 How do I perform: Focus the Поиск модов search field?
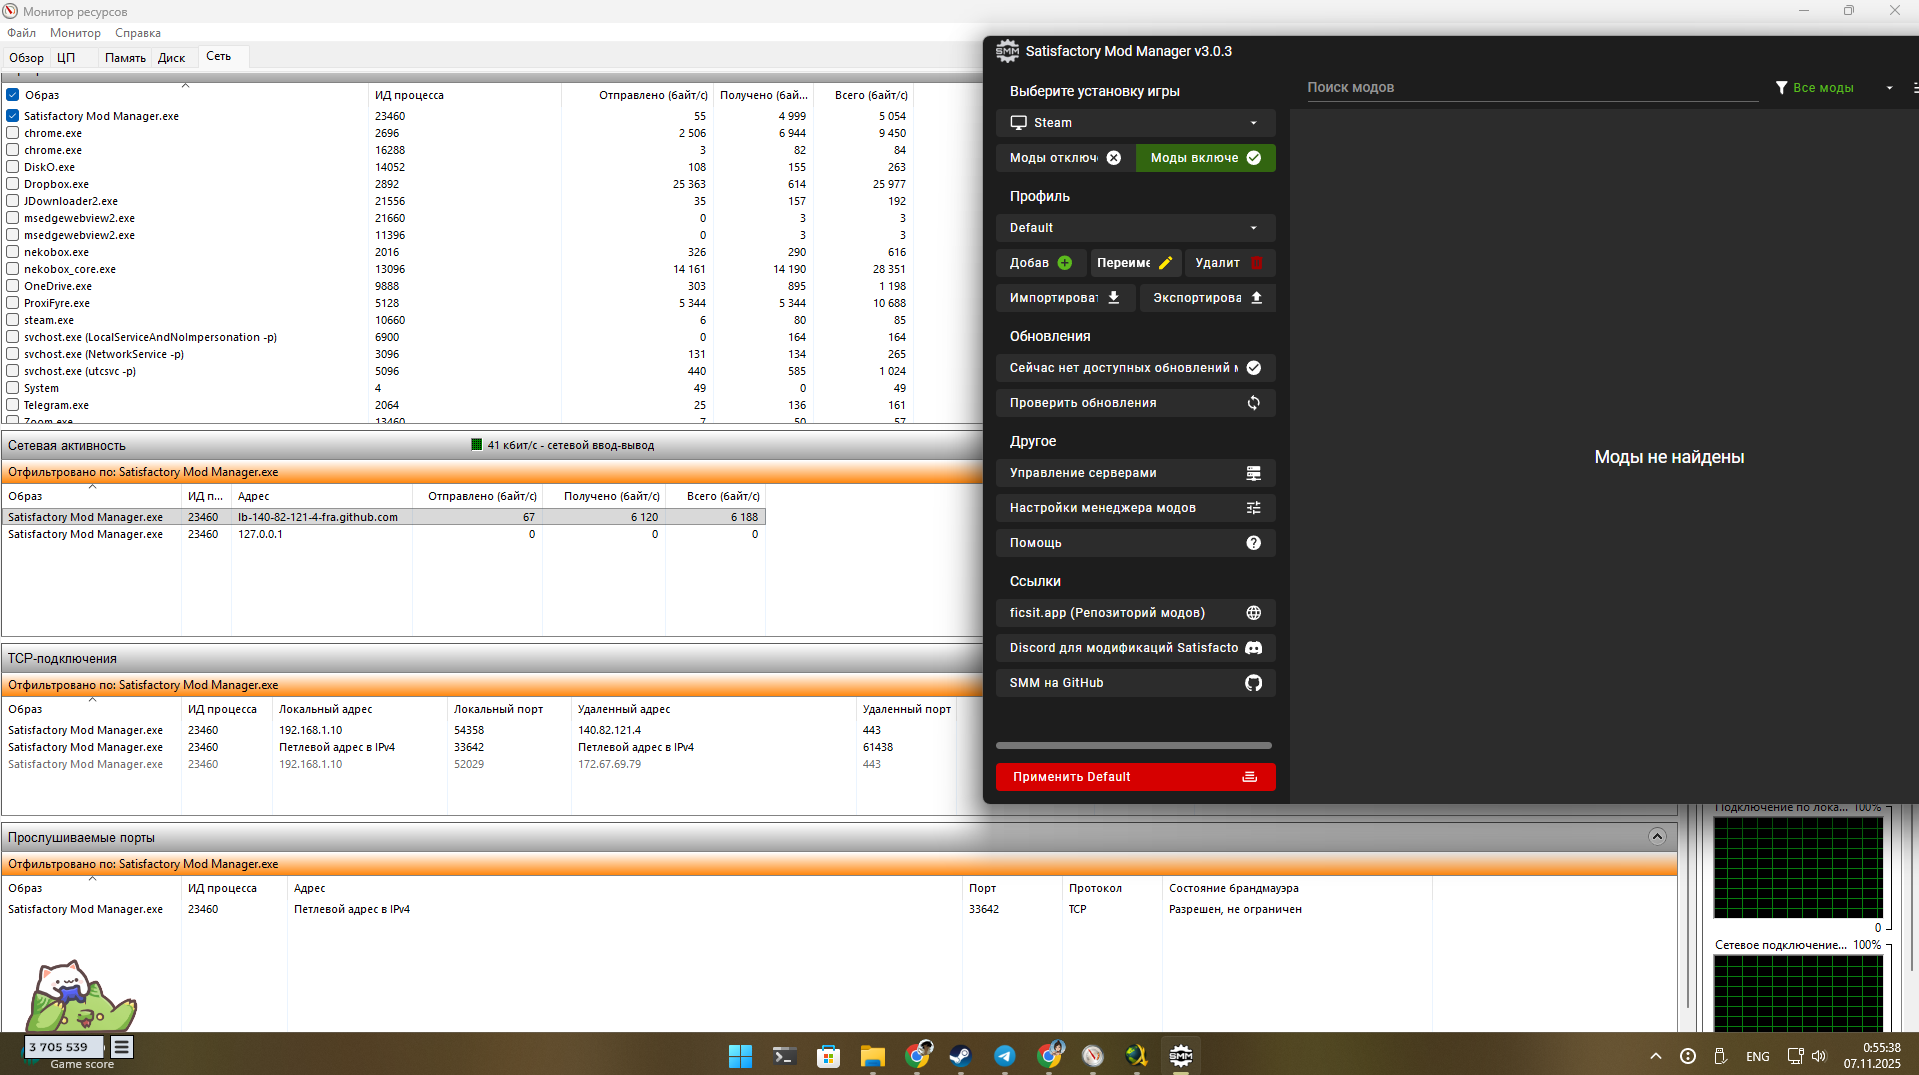1532,88
